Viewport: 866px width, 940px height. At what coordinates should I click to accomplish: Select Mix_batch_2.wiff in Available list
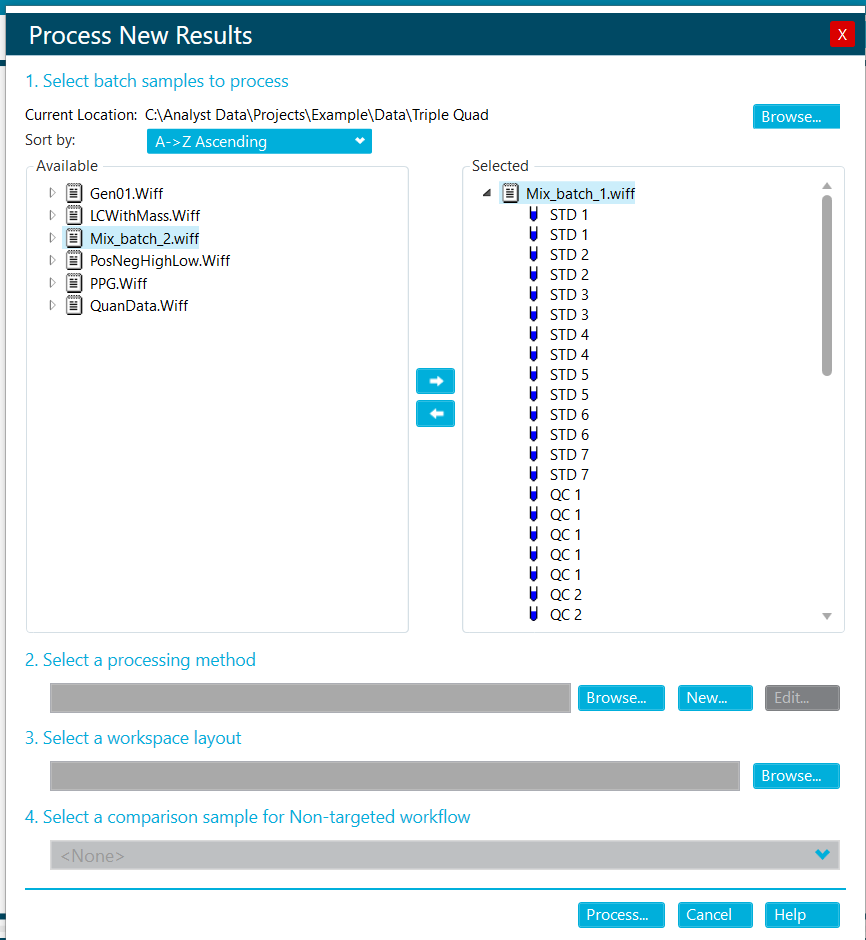pyautogui.click(x=144, y=239)
